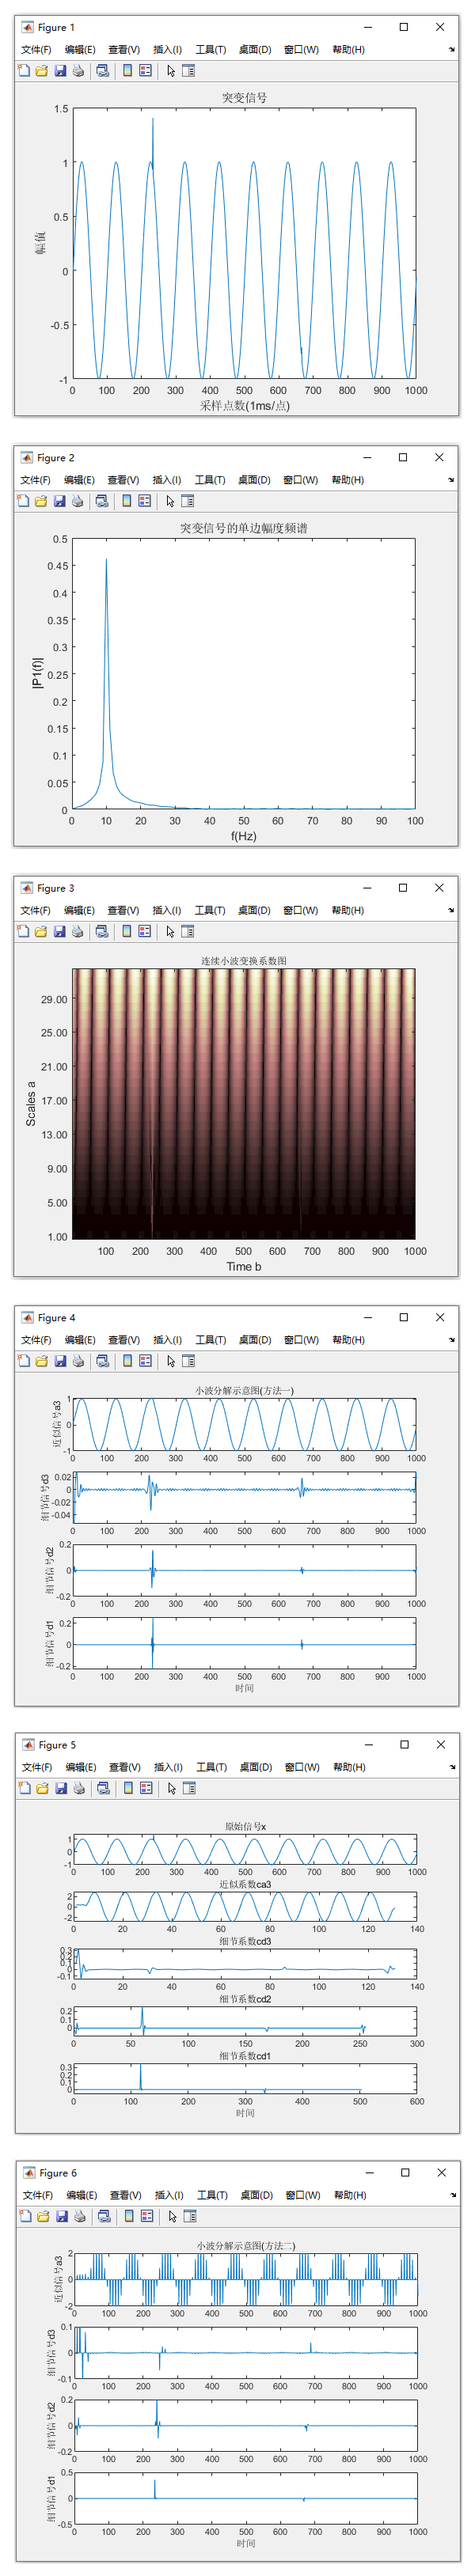Open Property Inspector from Figure 2 toolbar
This screenshot has width=475, height=2576.
(187, 501)
